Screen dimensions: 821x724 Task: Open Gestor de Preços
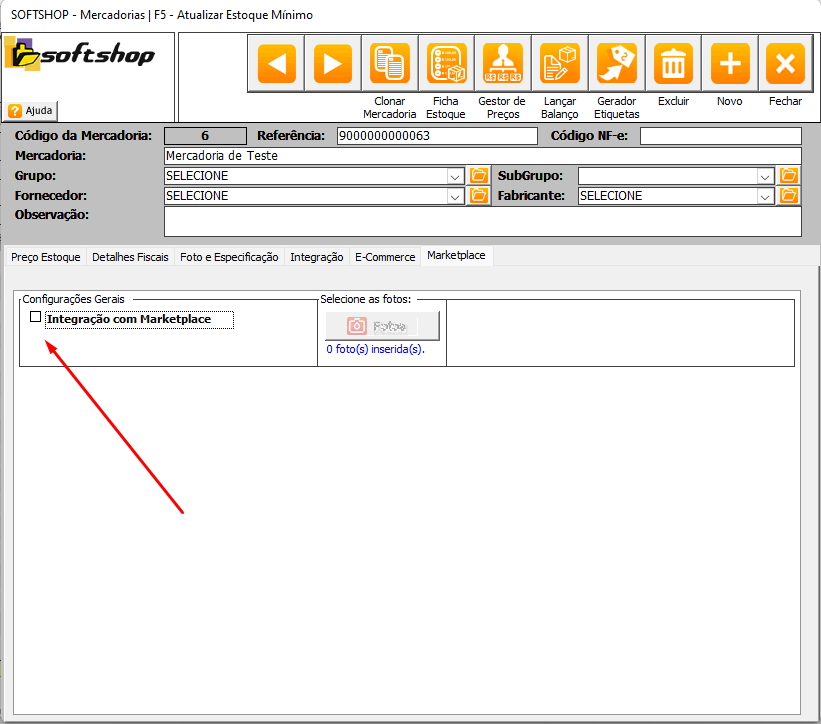point(502,64)
